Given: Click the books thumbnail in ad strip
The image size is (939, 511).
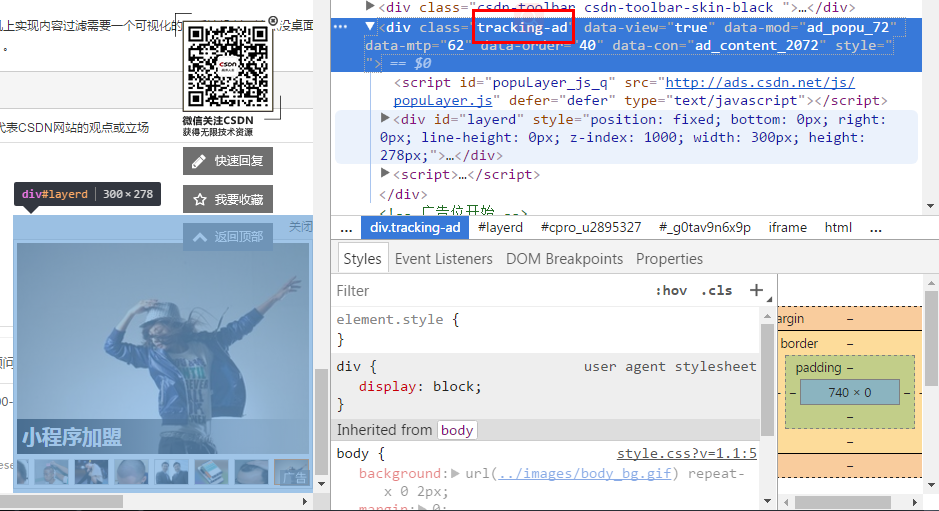Looking at the screenshot, I should 211,472.
